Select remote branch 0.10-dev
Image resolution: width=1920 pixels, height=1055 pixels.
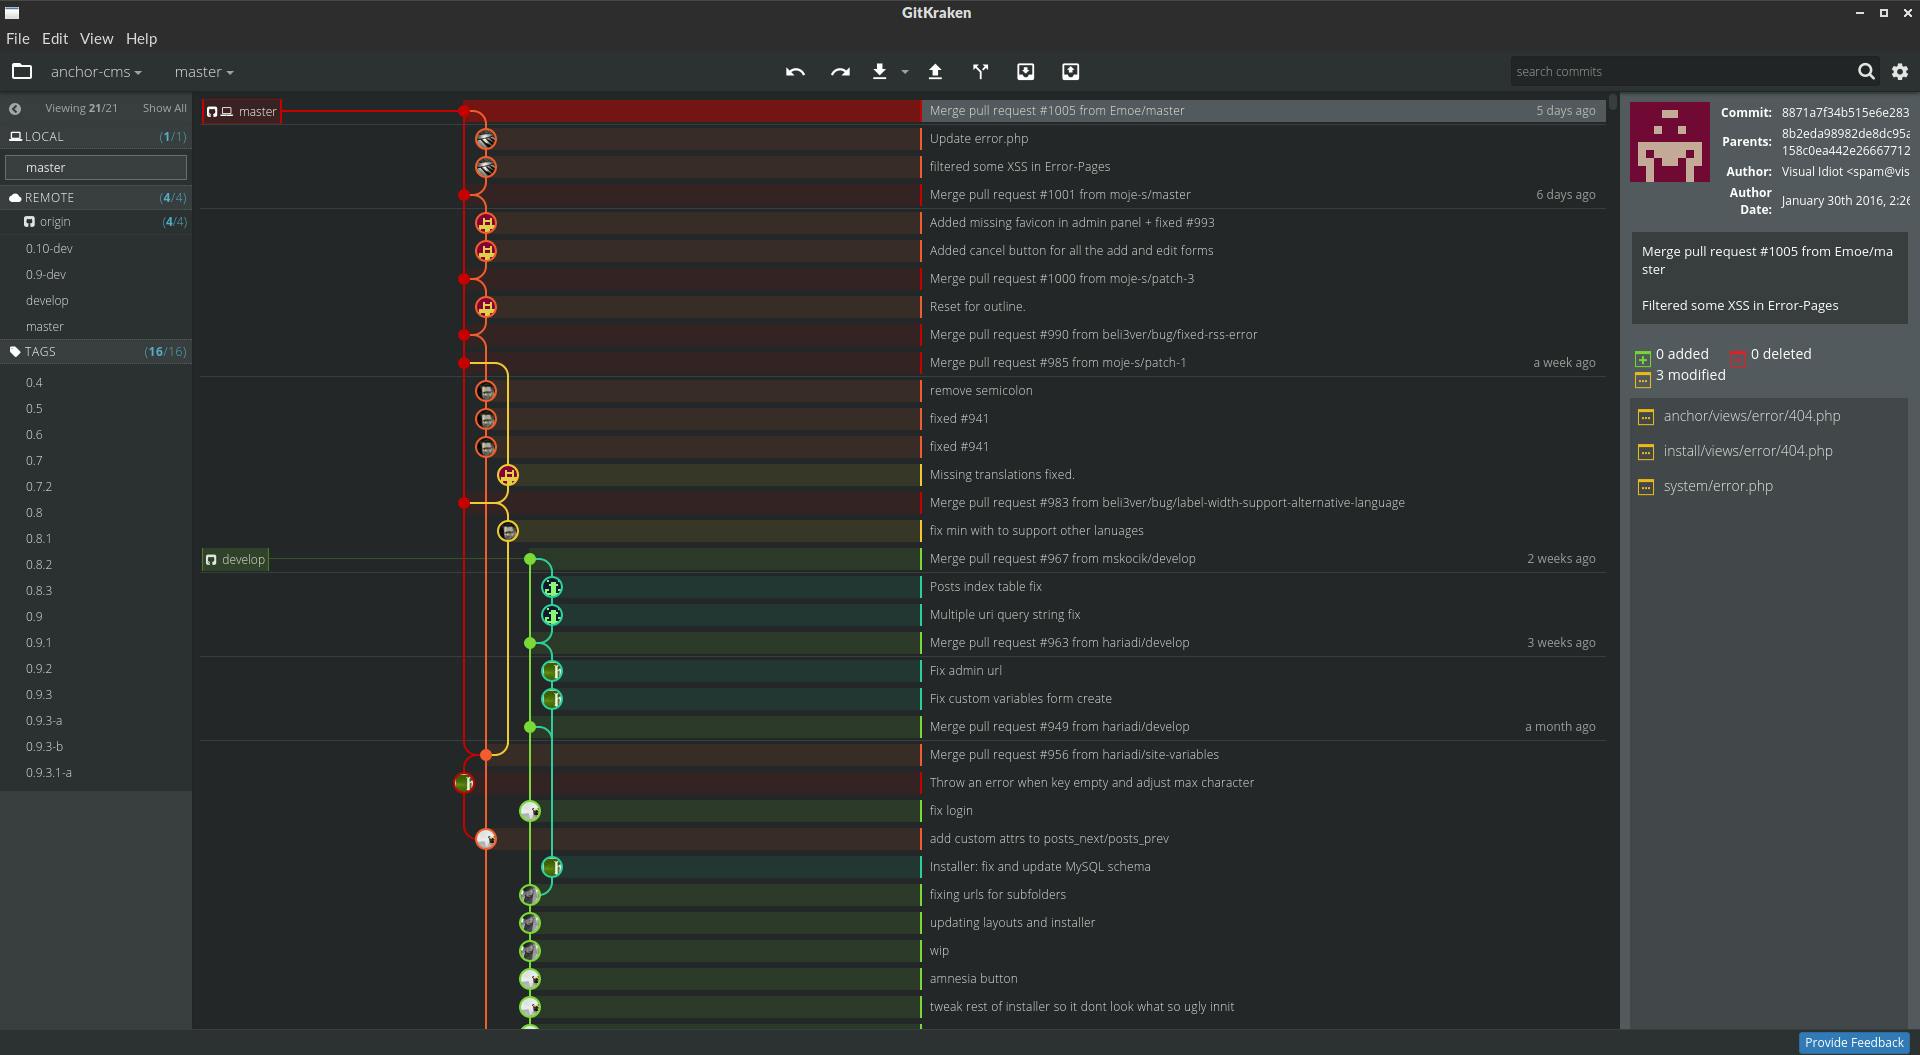point(49,248)
